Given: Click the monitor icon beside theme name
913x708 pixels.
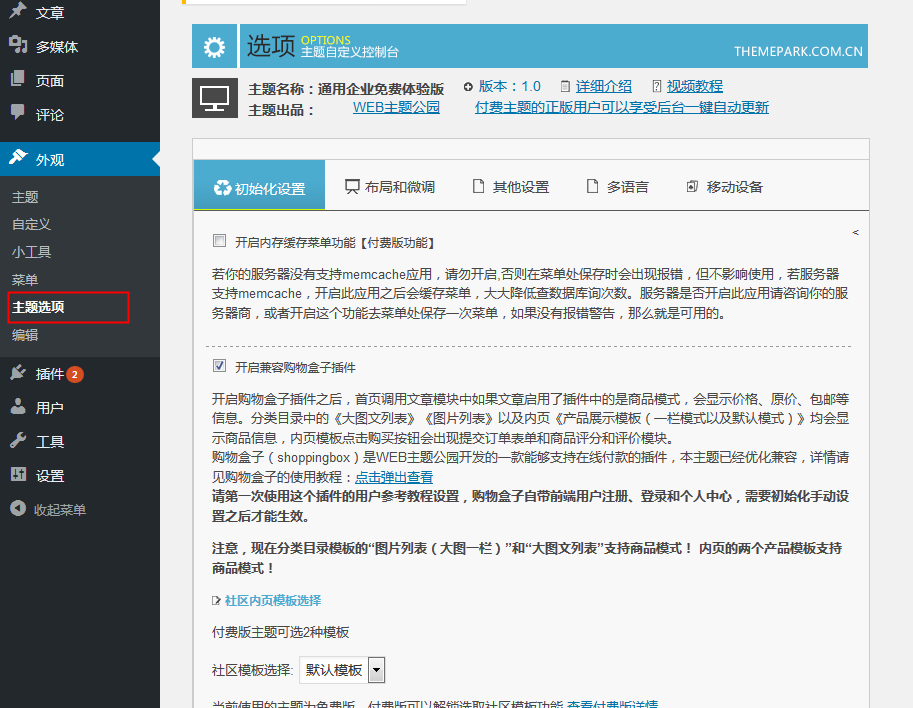Looking at the screenshot, I should point(214,97).
